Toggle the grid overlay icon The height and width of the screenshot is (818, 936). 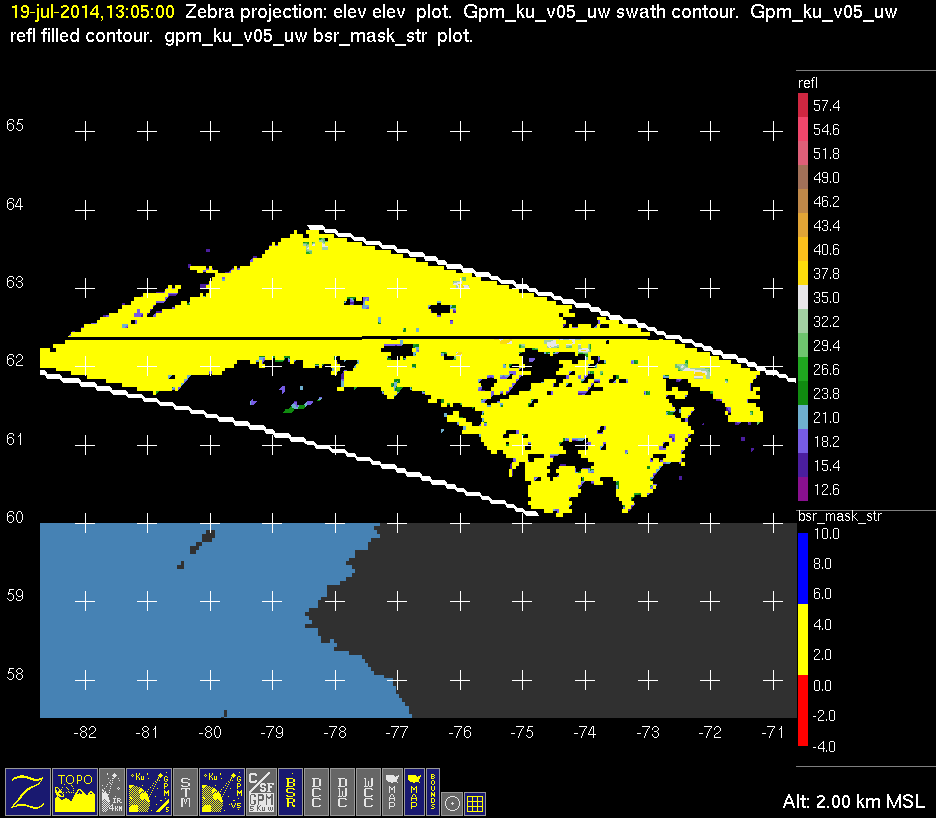476,801
